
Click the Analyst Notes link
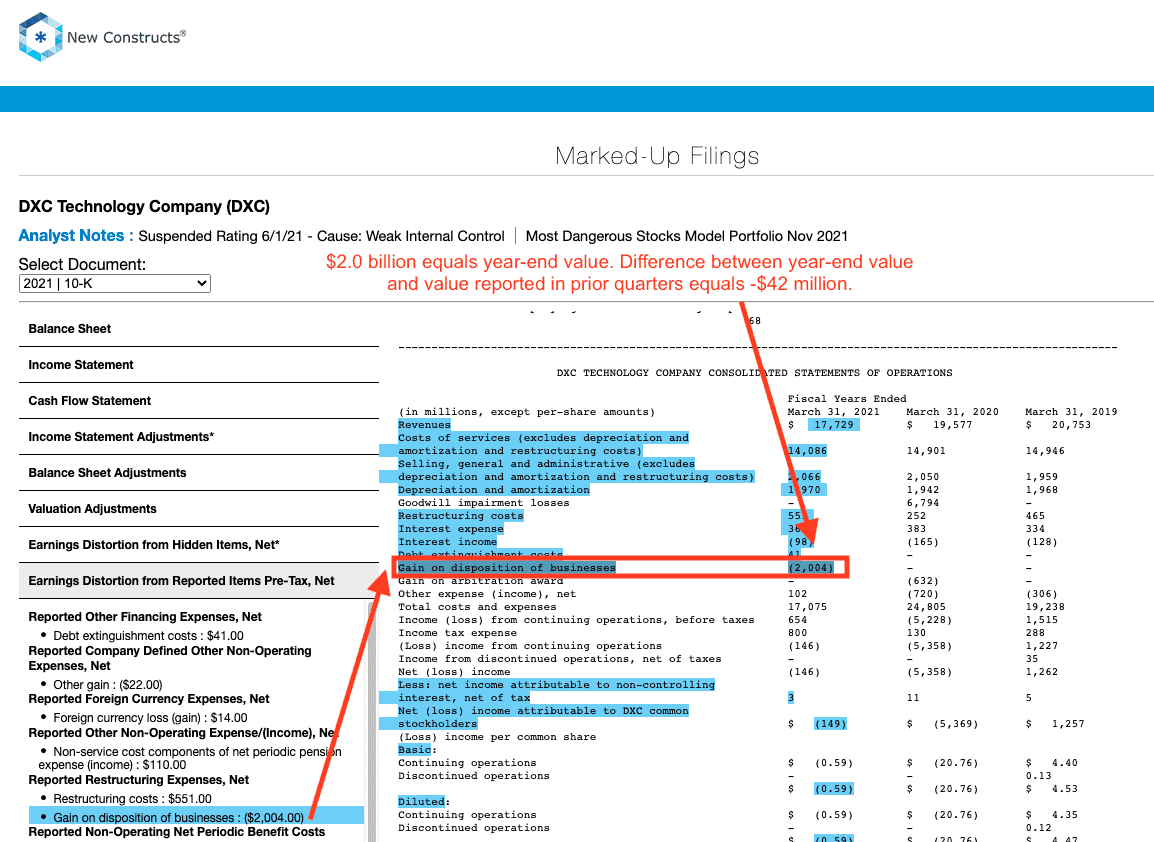76,236
